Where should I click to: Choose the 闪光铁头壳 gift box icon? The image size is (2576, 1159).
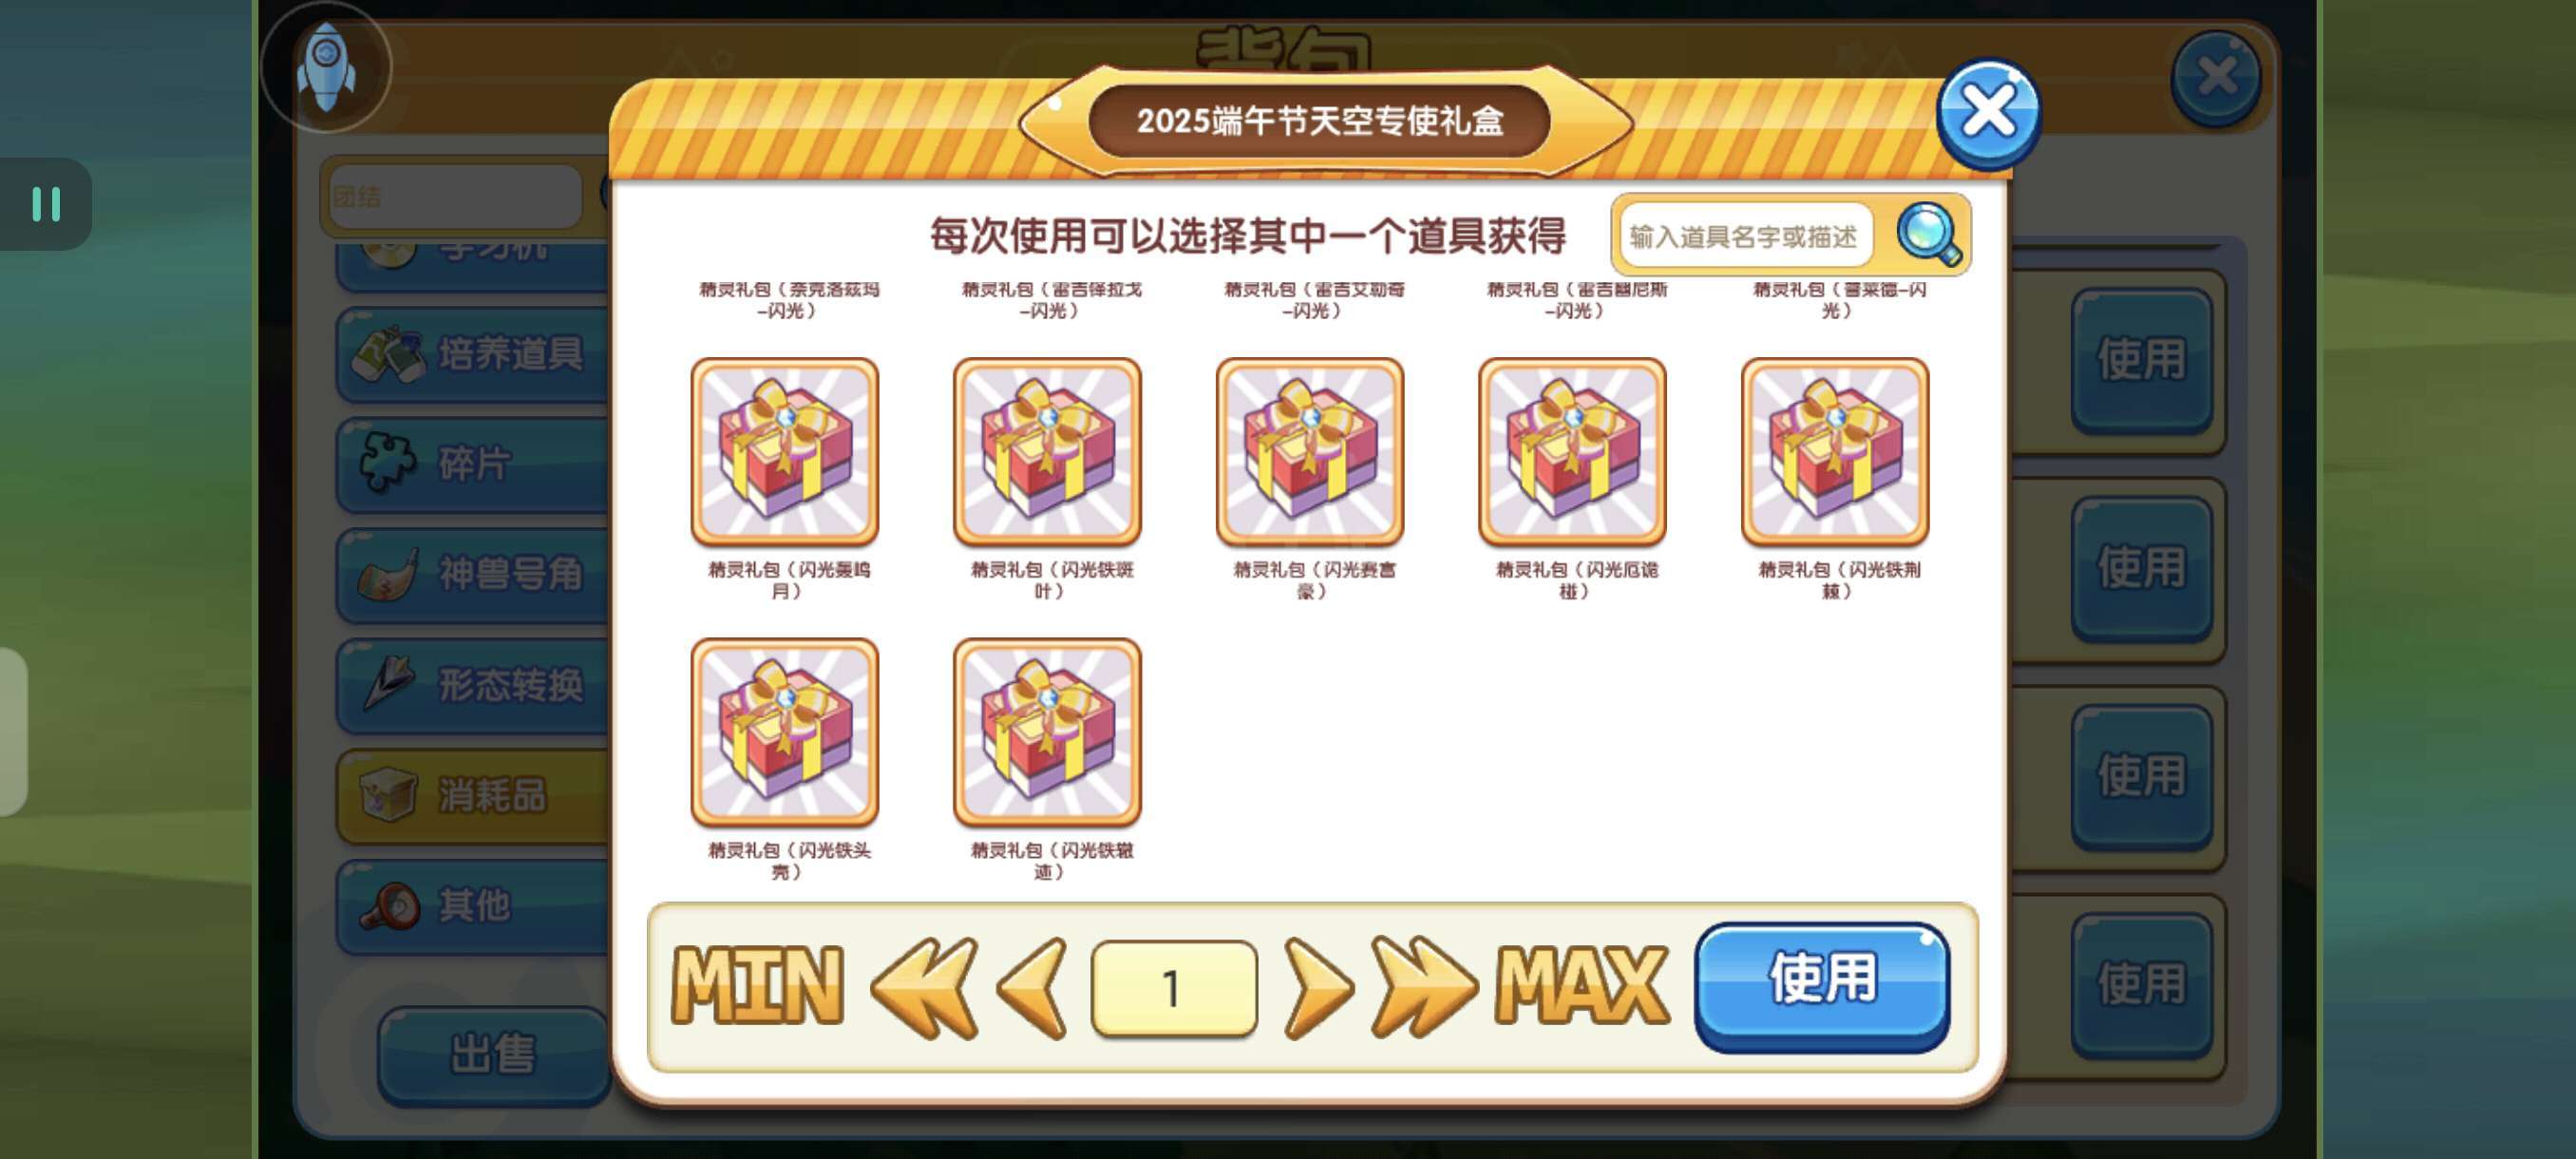[x=784, y=733]
